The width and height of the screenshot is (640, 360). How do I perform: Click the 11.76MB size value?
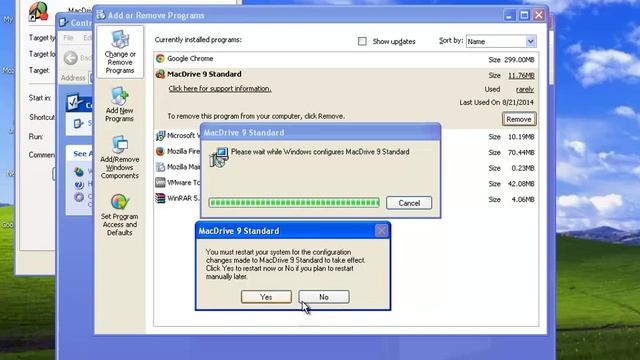(x=521, y=76)
